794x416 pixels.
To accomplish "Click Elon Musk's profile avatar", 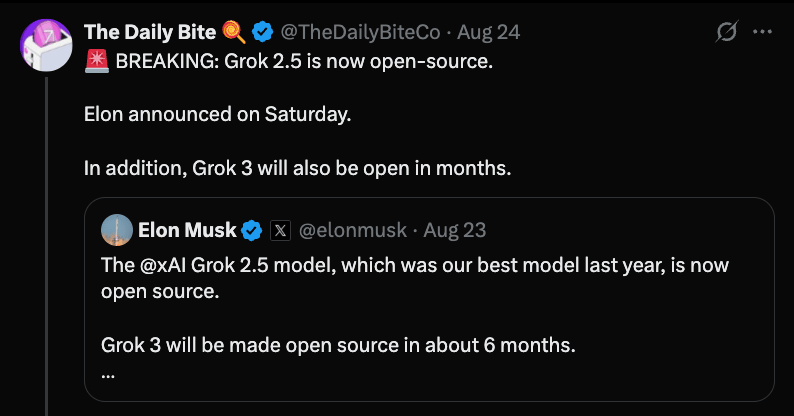I will [117, 230].
